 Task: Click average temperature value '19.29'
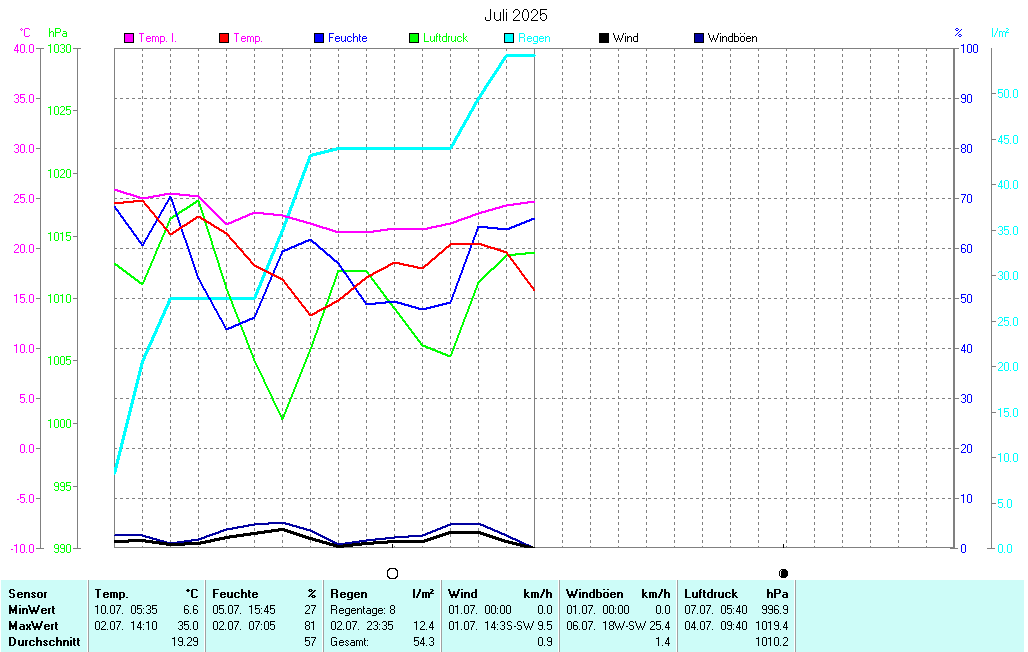click(185, 642)
